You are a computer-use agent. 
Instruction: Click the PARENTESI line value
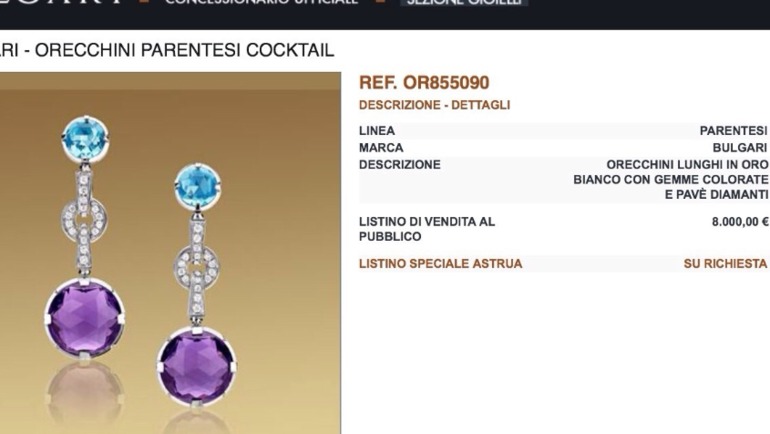point(733,131)
